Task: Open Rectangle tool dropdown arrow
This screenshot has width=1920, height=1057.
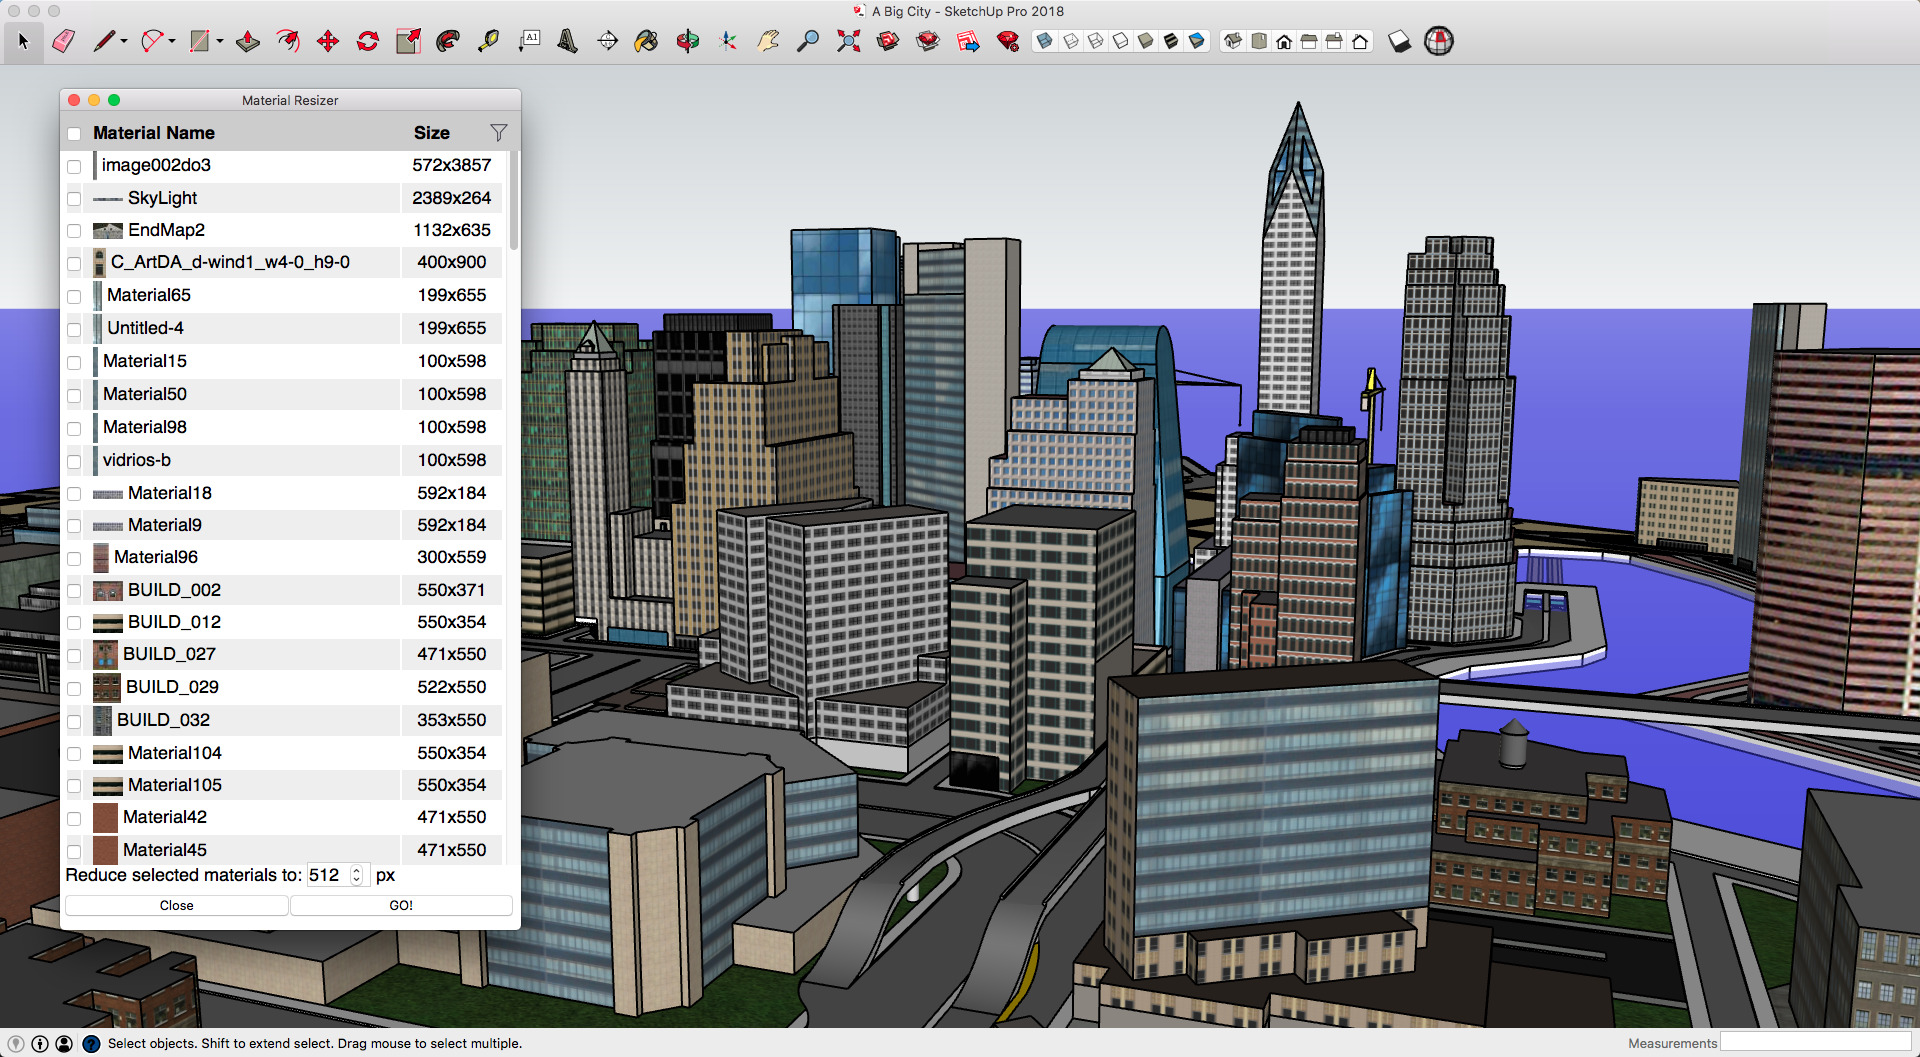Action: pyautogui.click(x=220, y=42)
